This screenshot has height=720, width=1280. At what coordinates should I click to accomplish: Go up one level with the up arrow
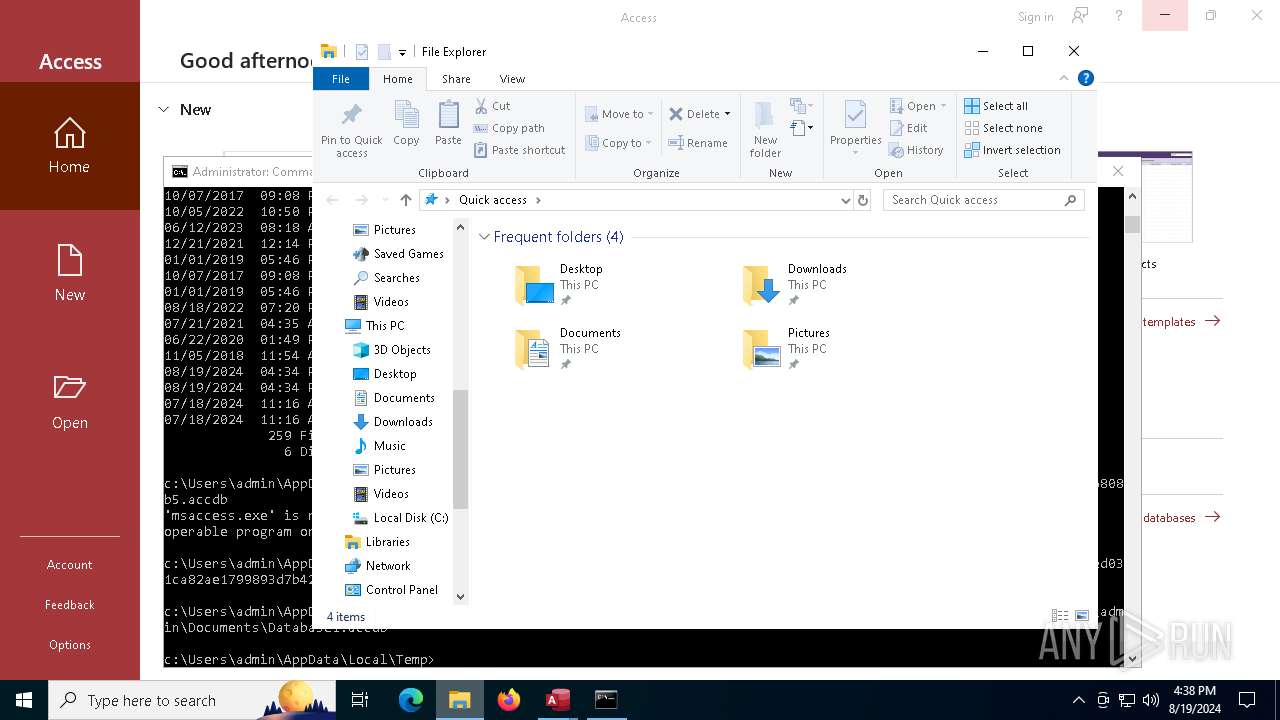[x=405, y=200]
